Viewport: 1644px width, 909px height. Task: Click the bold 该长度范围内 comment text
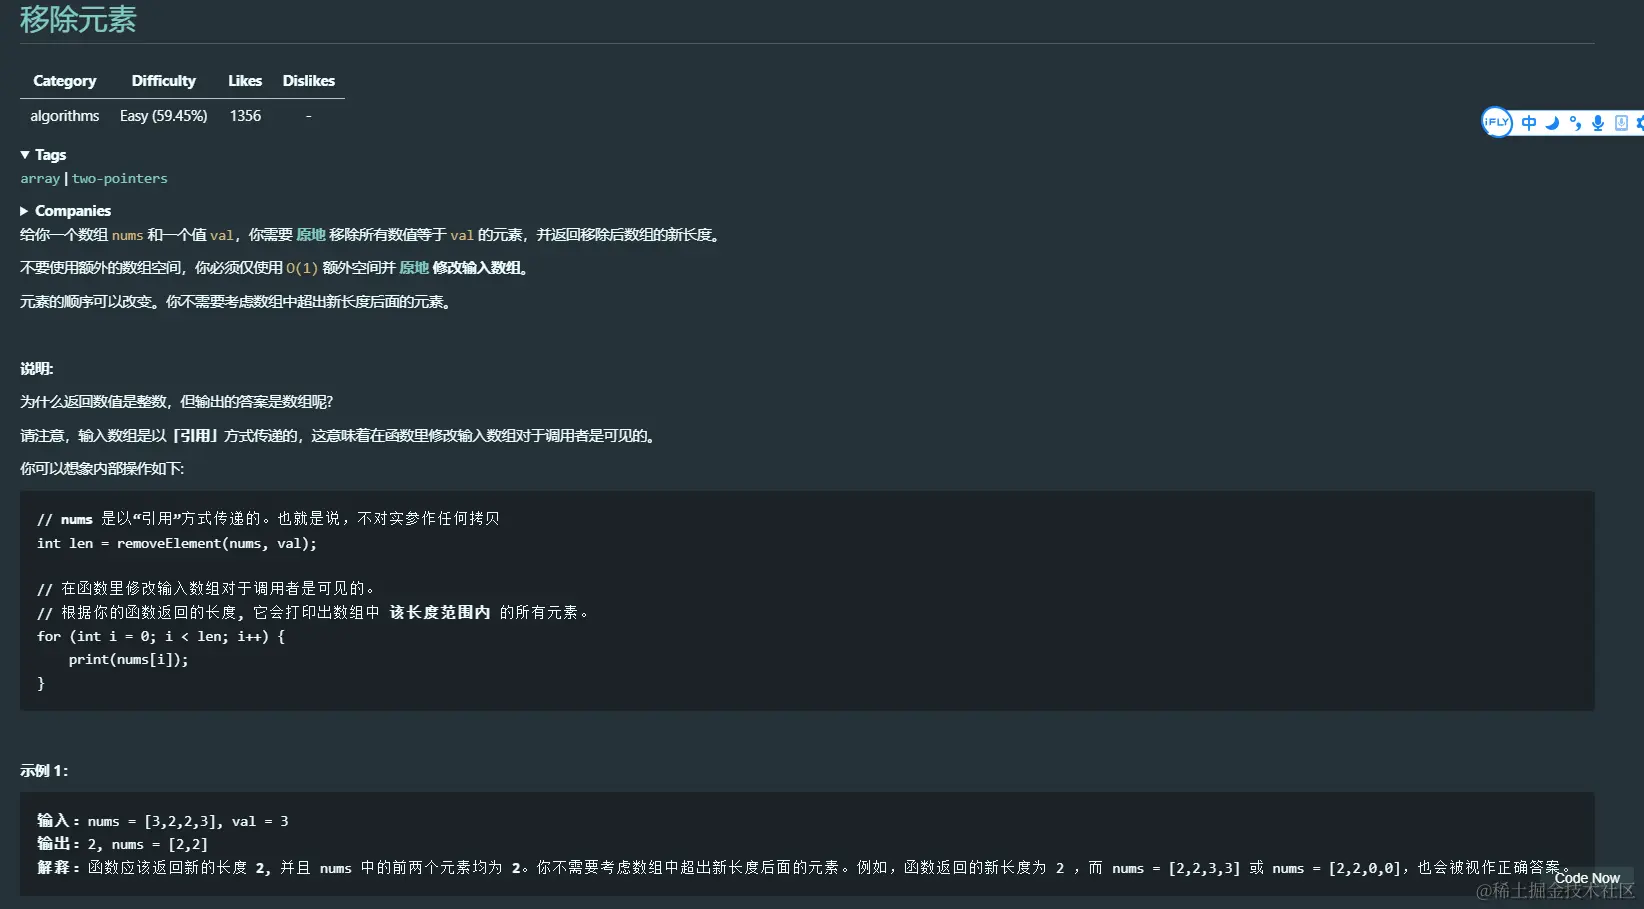click(x=440, y=612)
